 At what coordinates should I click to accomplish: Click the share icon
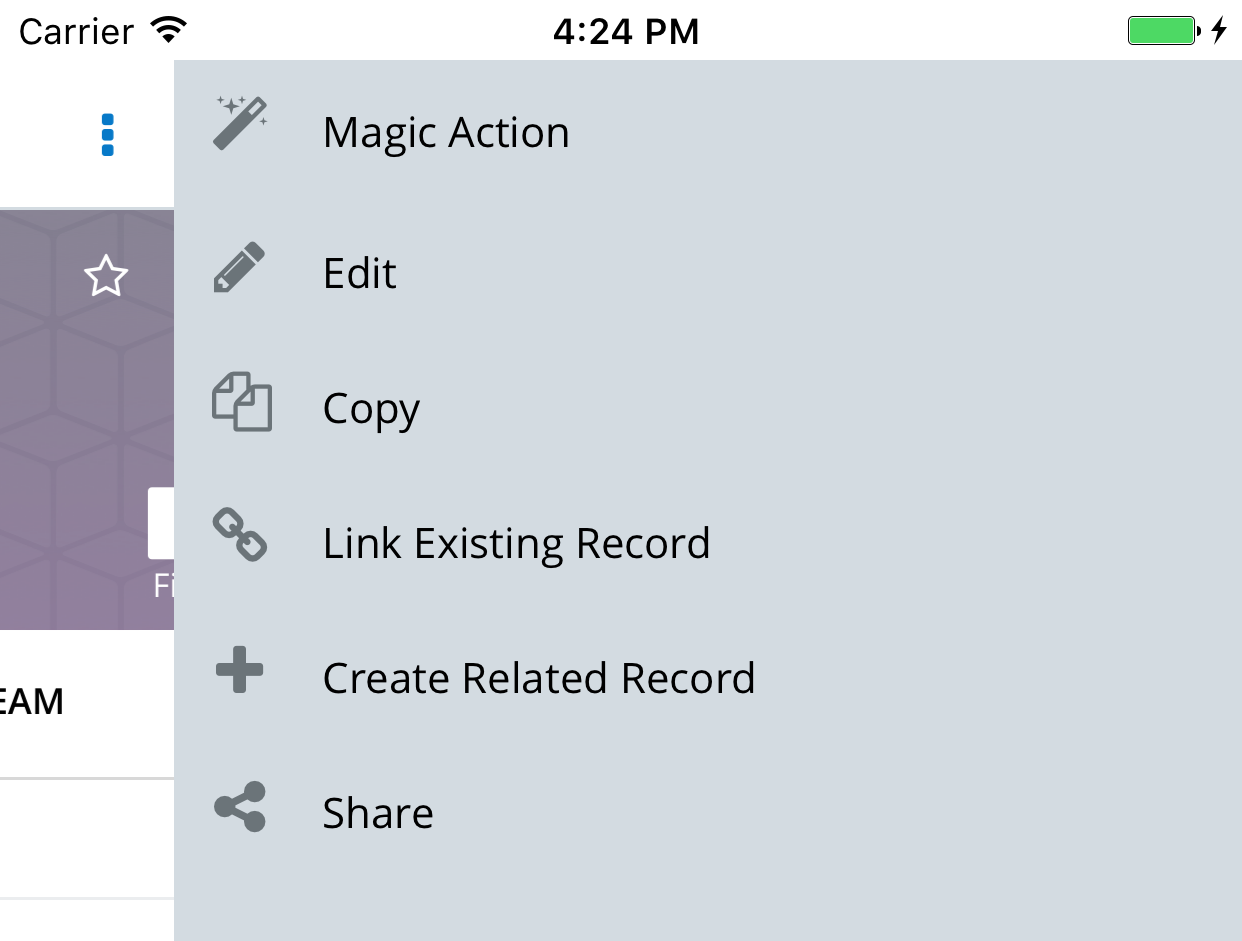(x=241, y=807)
